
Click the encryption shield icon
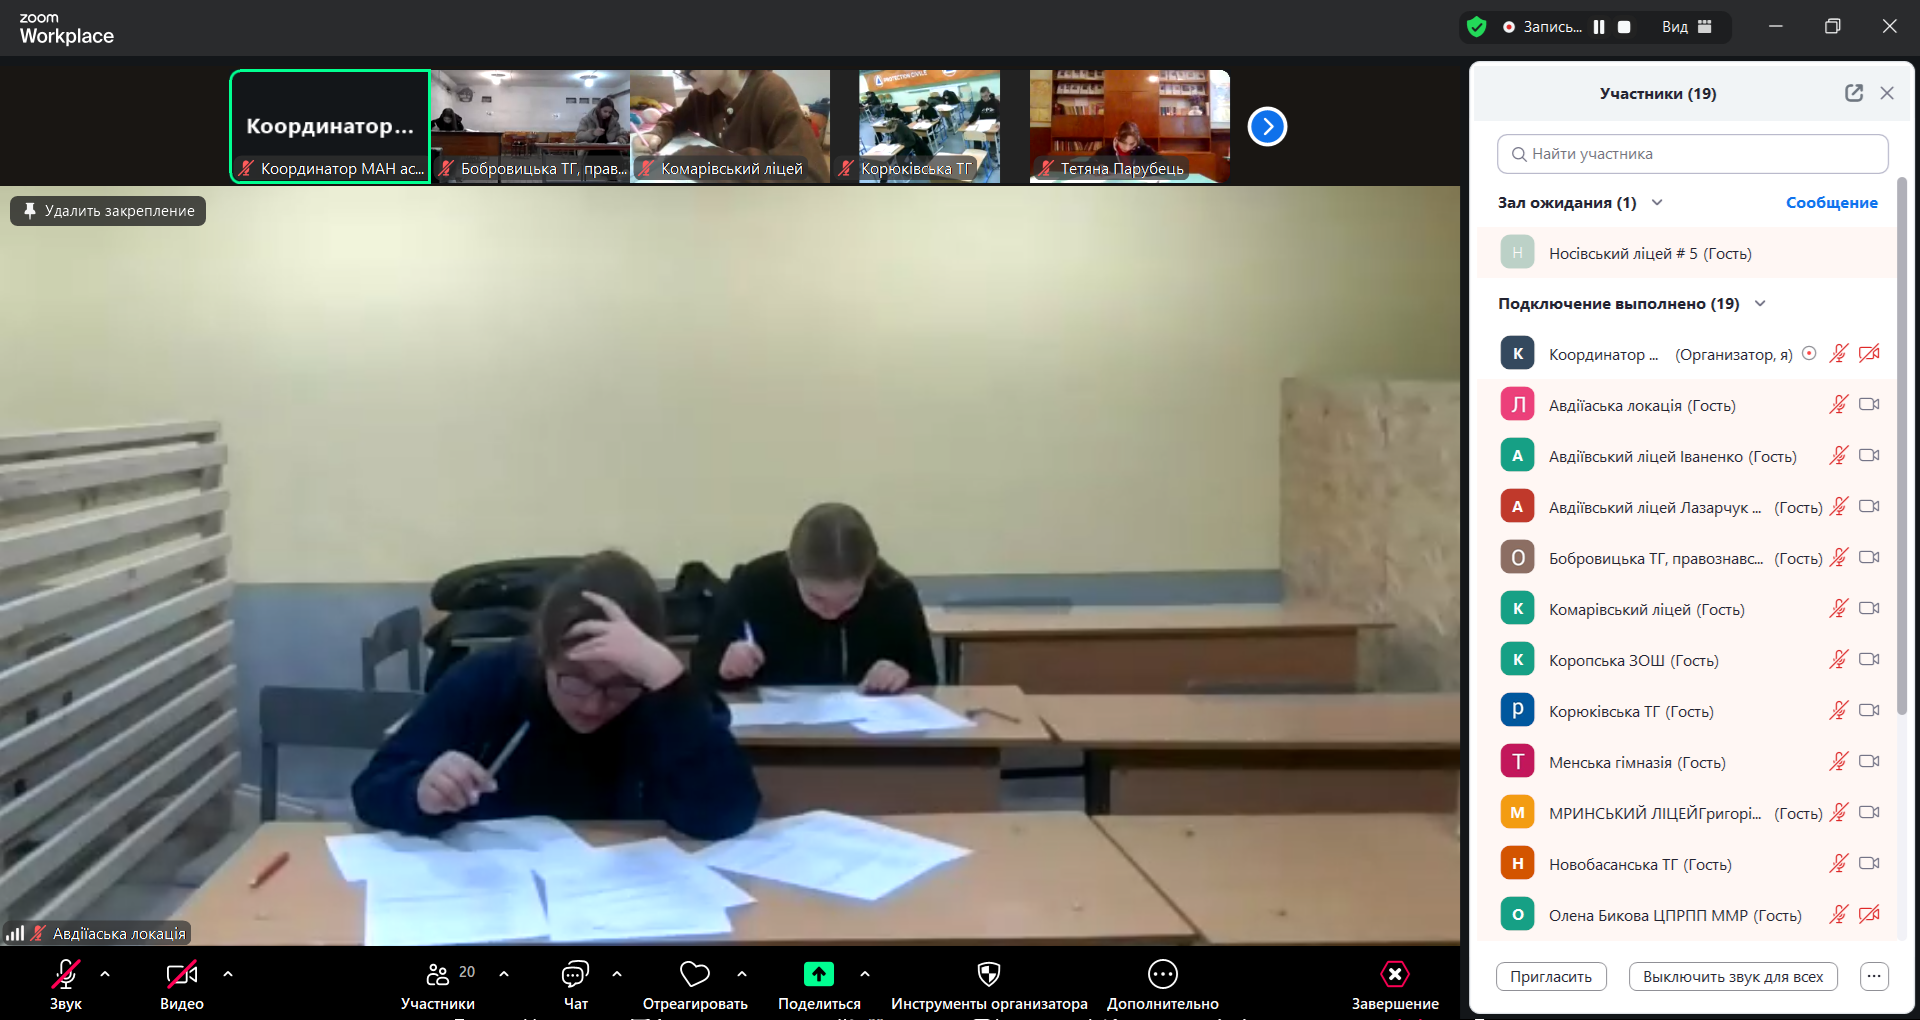point(1477,27)
